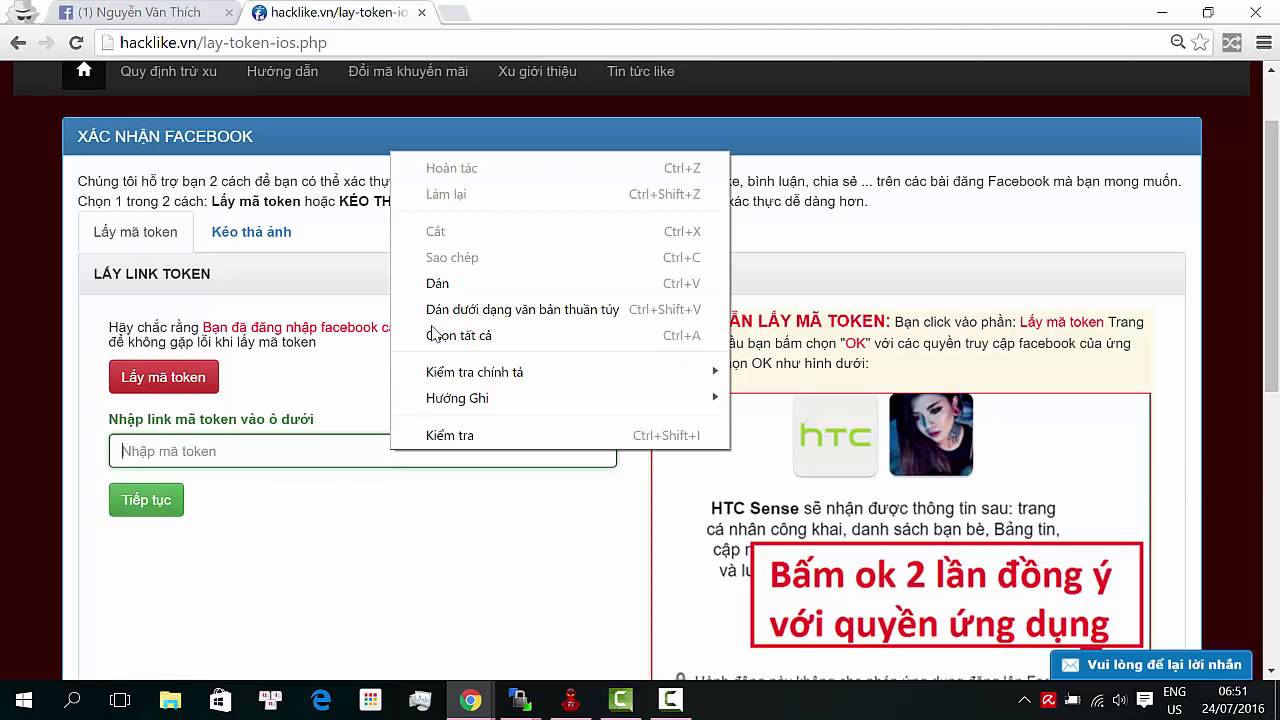Open the padlock monitor app on taskbar
Viewport: 1280px width, 720px height.
[520, 700]
